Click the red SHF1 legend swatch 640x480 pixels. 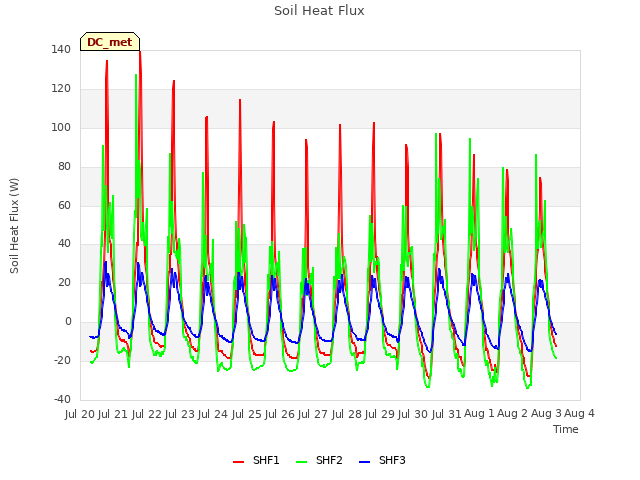[238, 462]
